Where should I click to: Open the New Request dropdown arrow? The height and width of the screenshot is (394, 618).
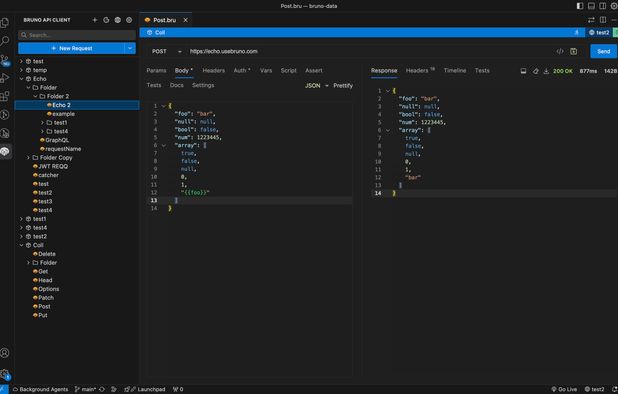[x=130, y=48]
